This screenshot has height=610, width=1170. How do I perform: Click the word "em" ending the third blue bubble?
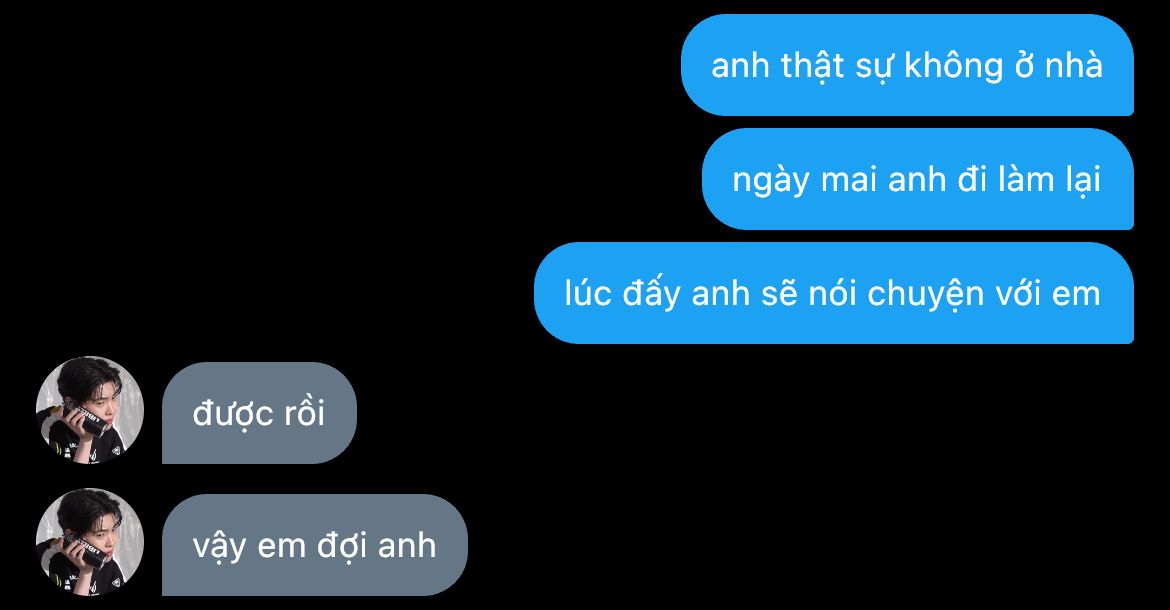coord(1076,295)
